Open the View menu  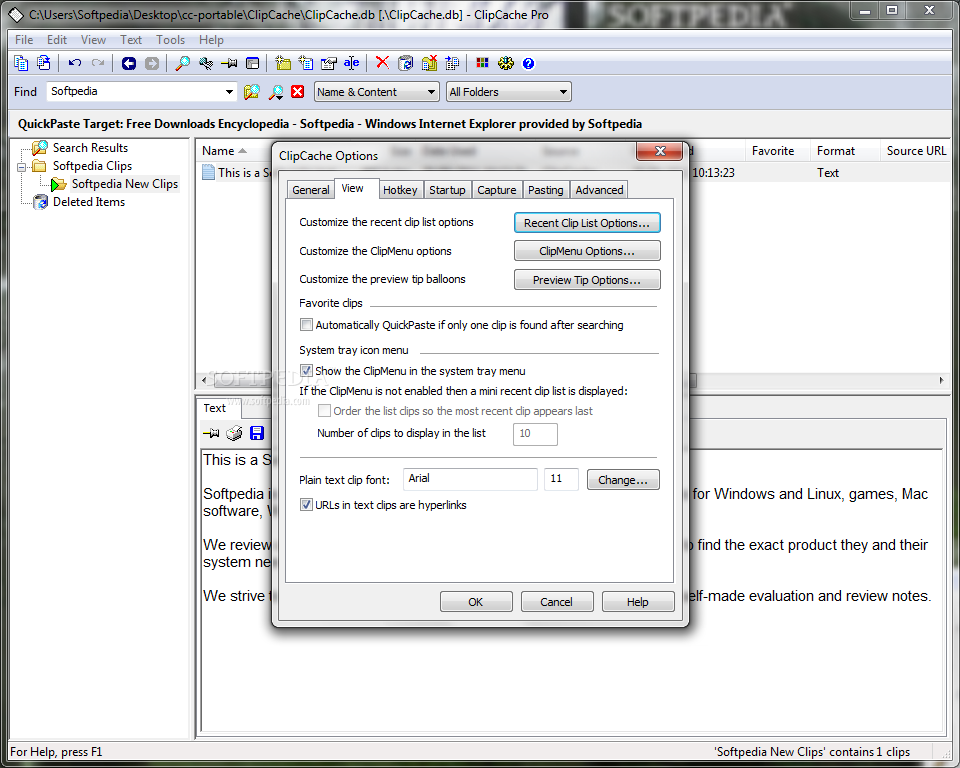(x=93, y=40)
